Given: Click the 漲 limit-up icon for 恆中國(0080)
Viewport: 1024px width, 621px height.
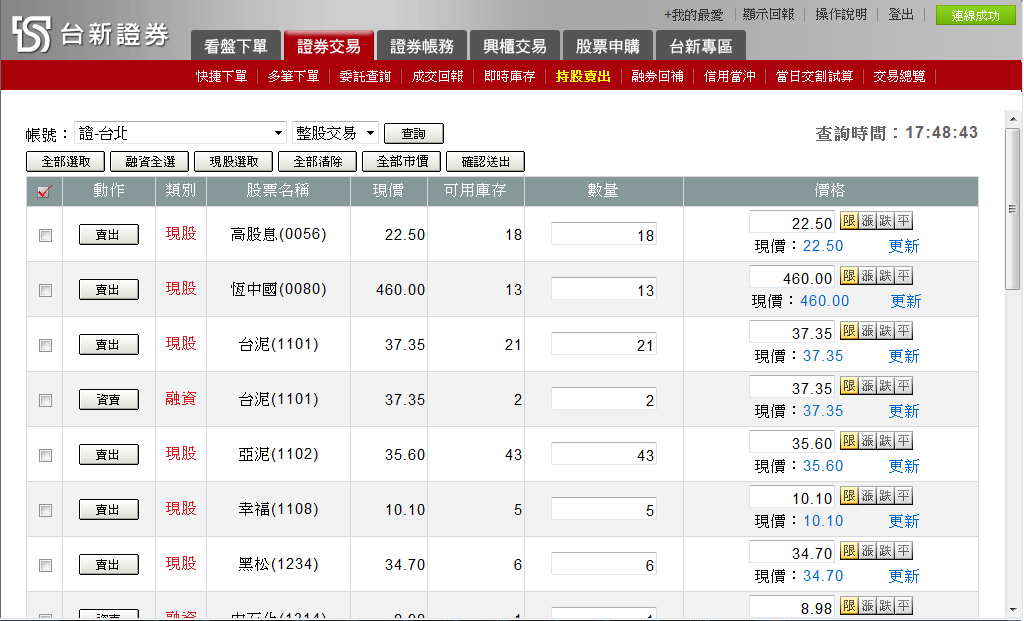Looking at the screenshot, I should click(x=866, y=277).
